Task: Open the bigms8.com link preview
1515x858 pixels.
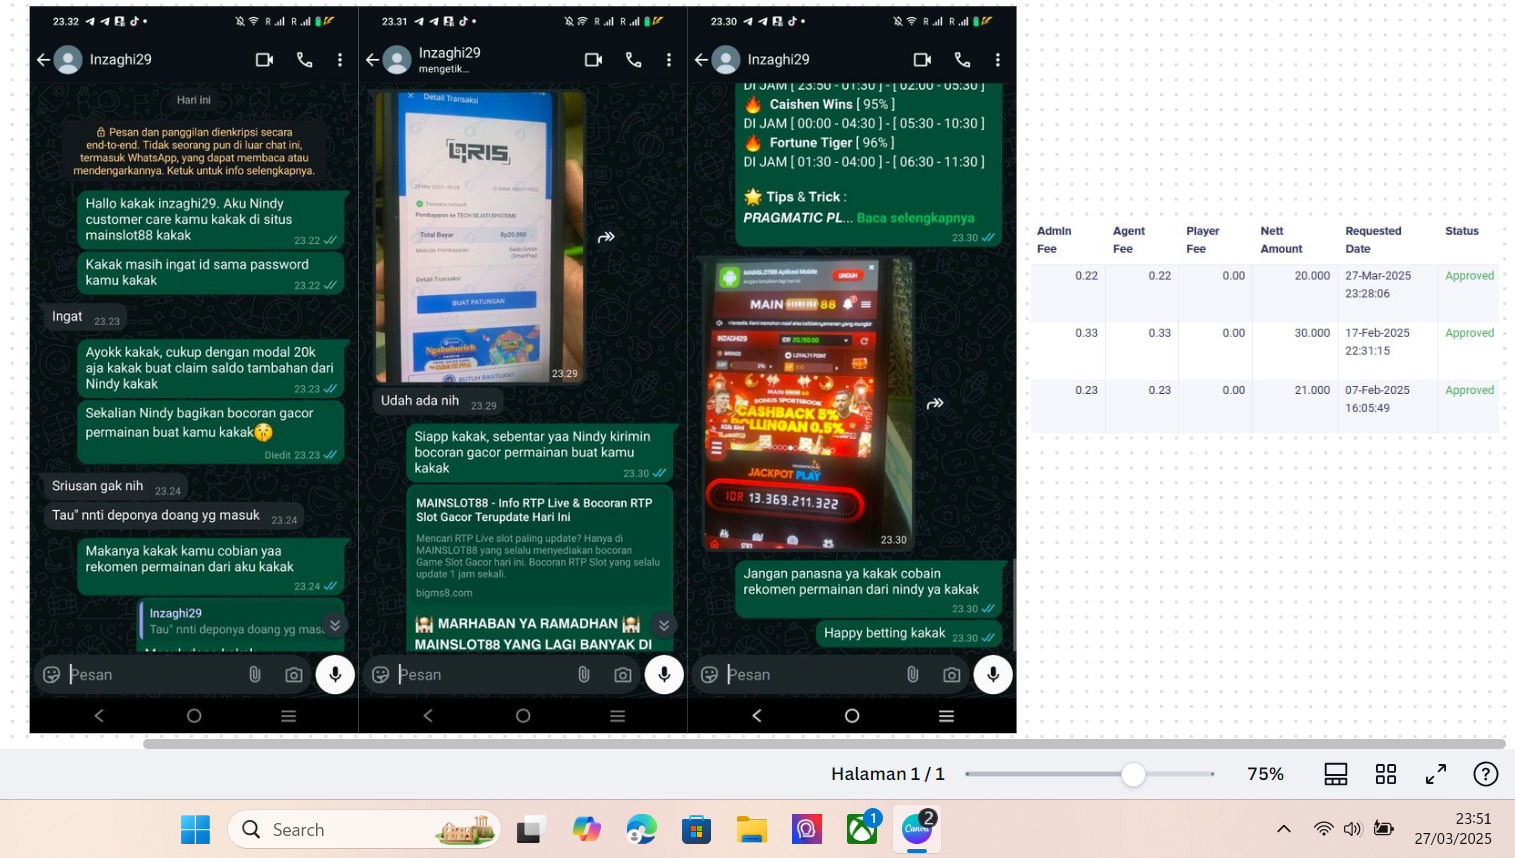Action: [x=538, y=545]
